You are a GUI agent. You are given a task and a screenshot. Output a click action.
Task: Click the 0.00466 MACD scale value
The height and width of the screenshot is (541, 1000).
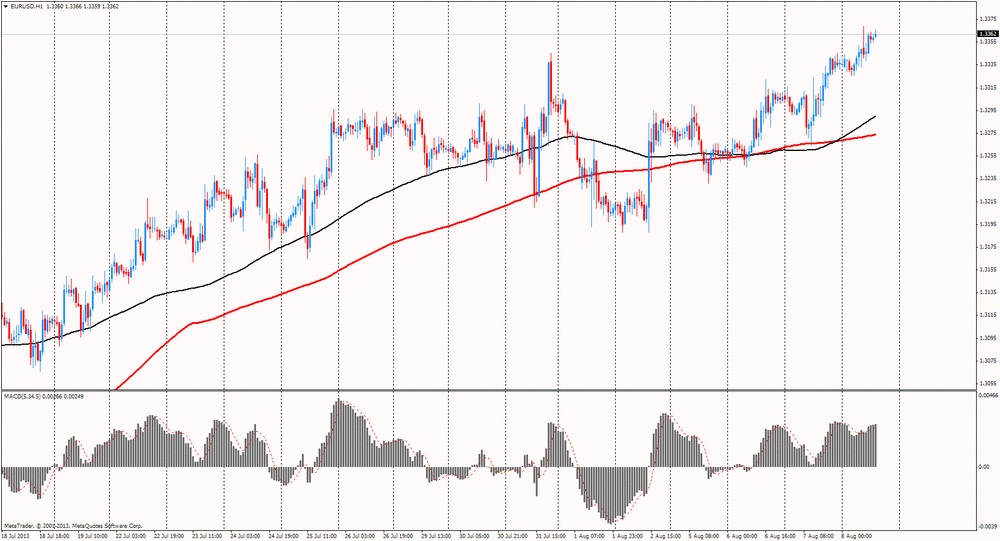point(988,396)
